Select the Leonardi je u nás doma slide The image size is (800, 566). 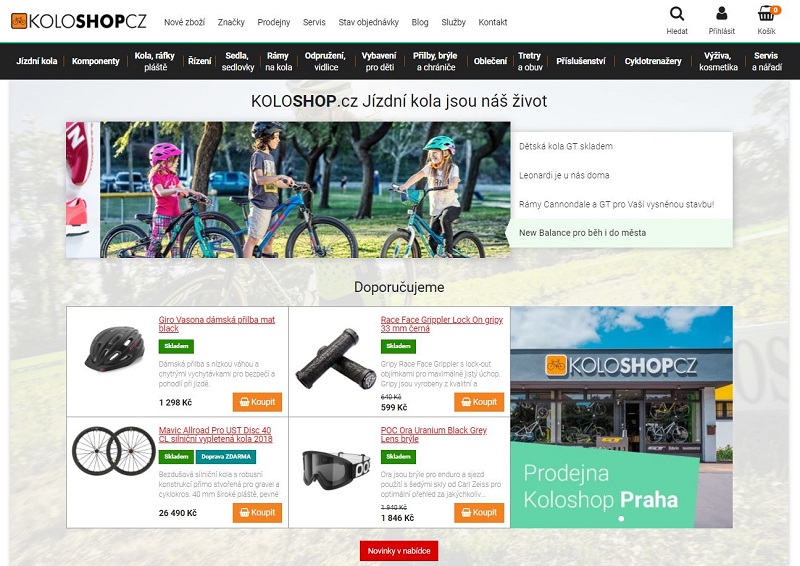[x=564, y=175]
